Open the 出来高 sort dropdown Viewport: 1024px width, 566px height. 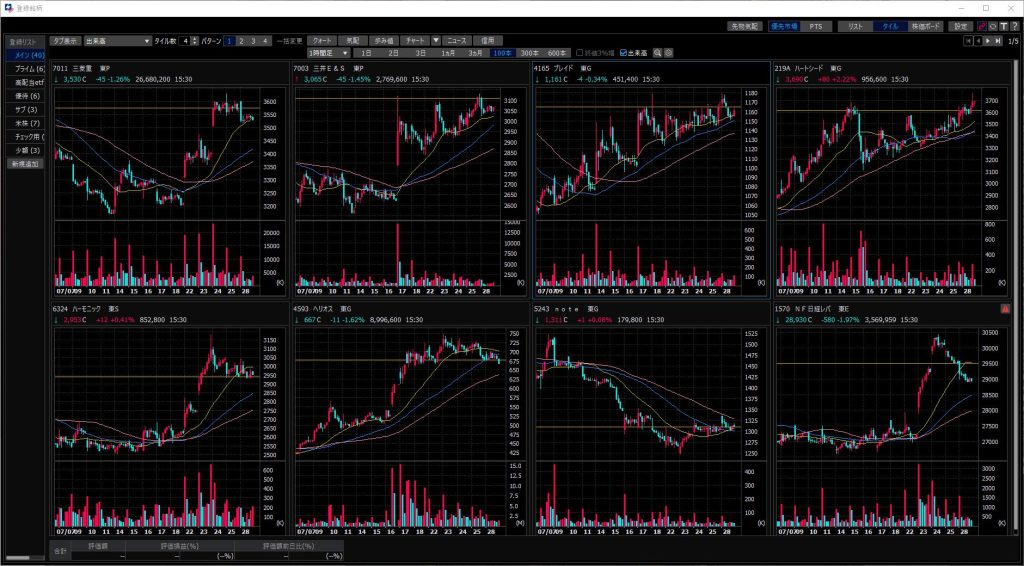click(x=147, y=41)
